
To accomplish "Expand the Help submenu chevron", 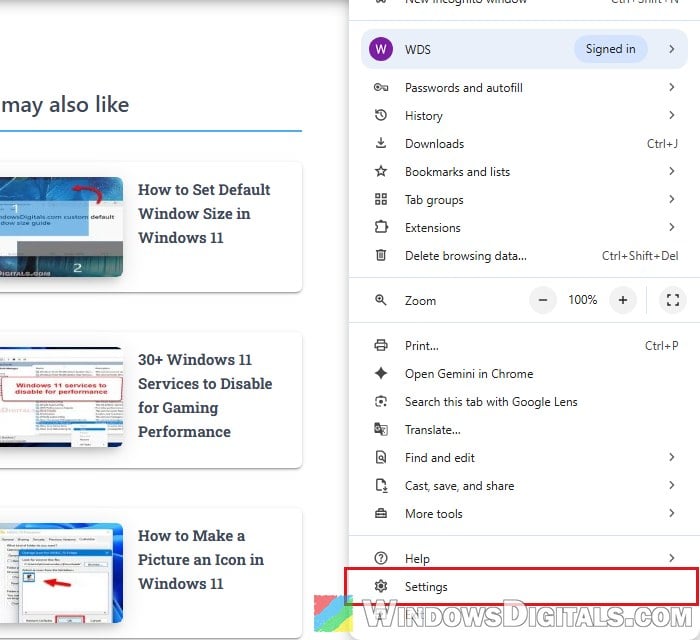I will 672,558.
